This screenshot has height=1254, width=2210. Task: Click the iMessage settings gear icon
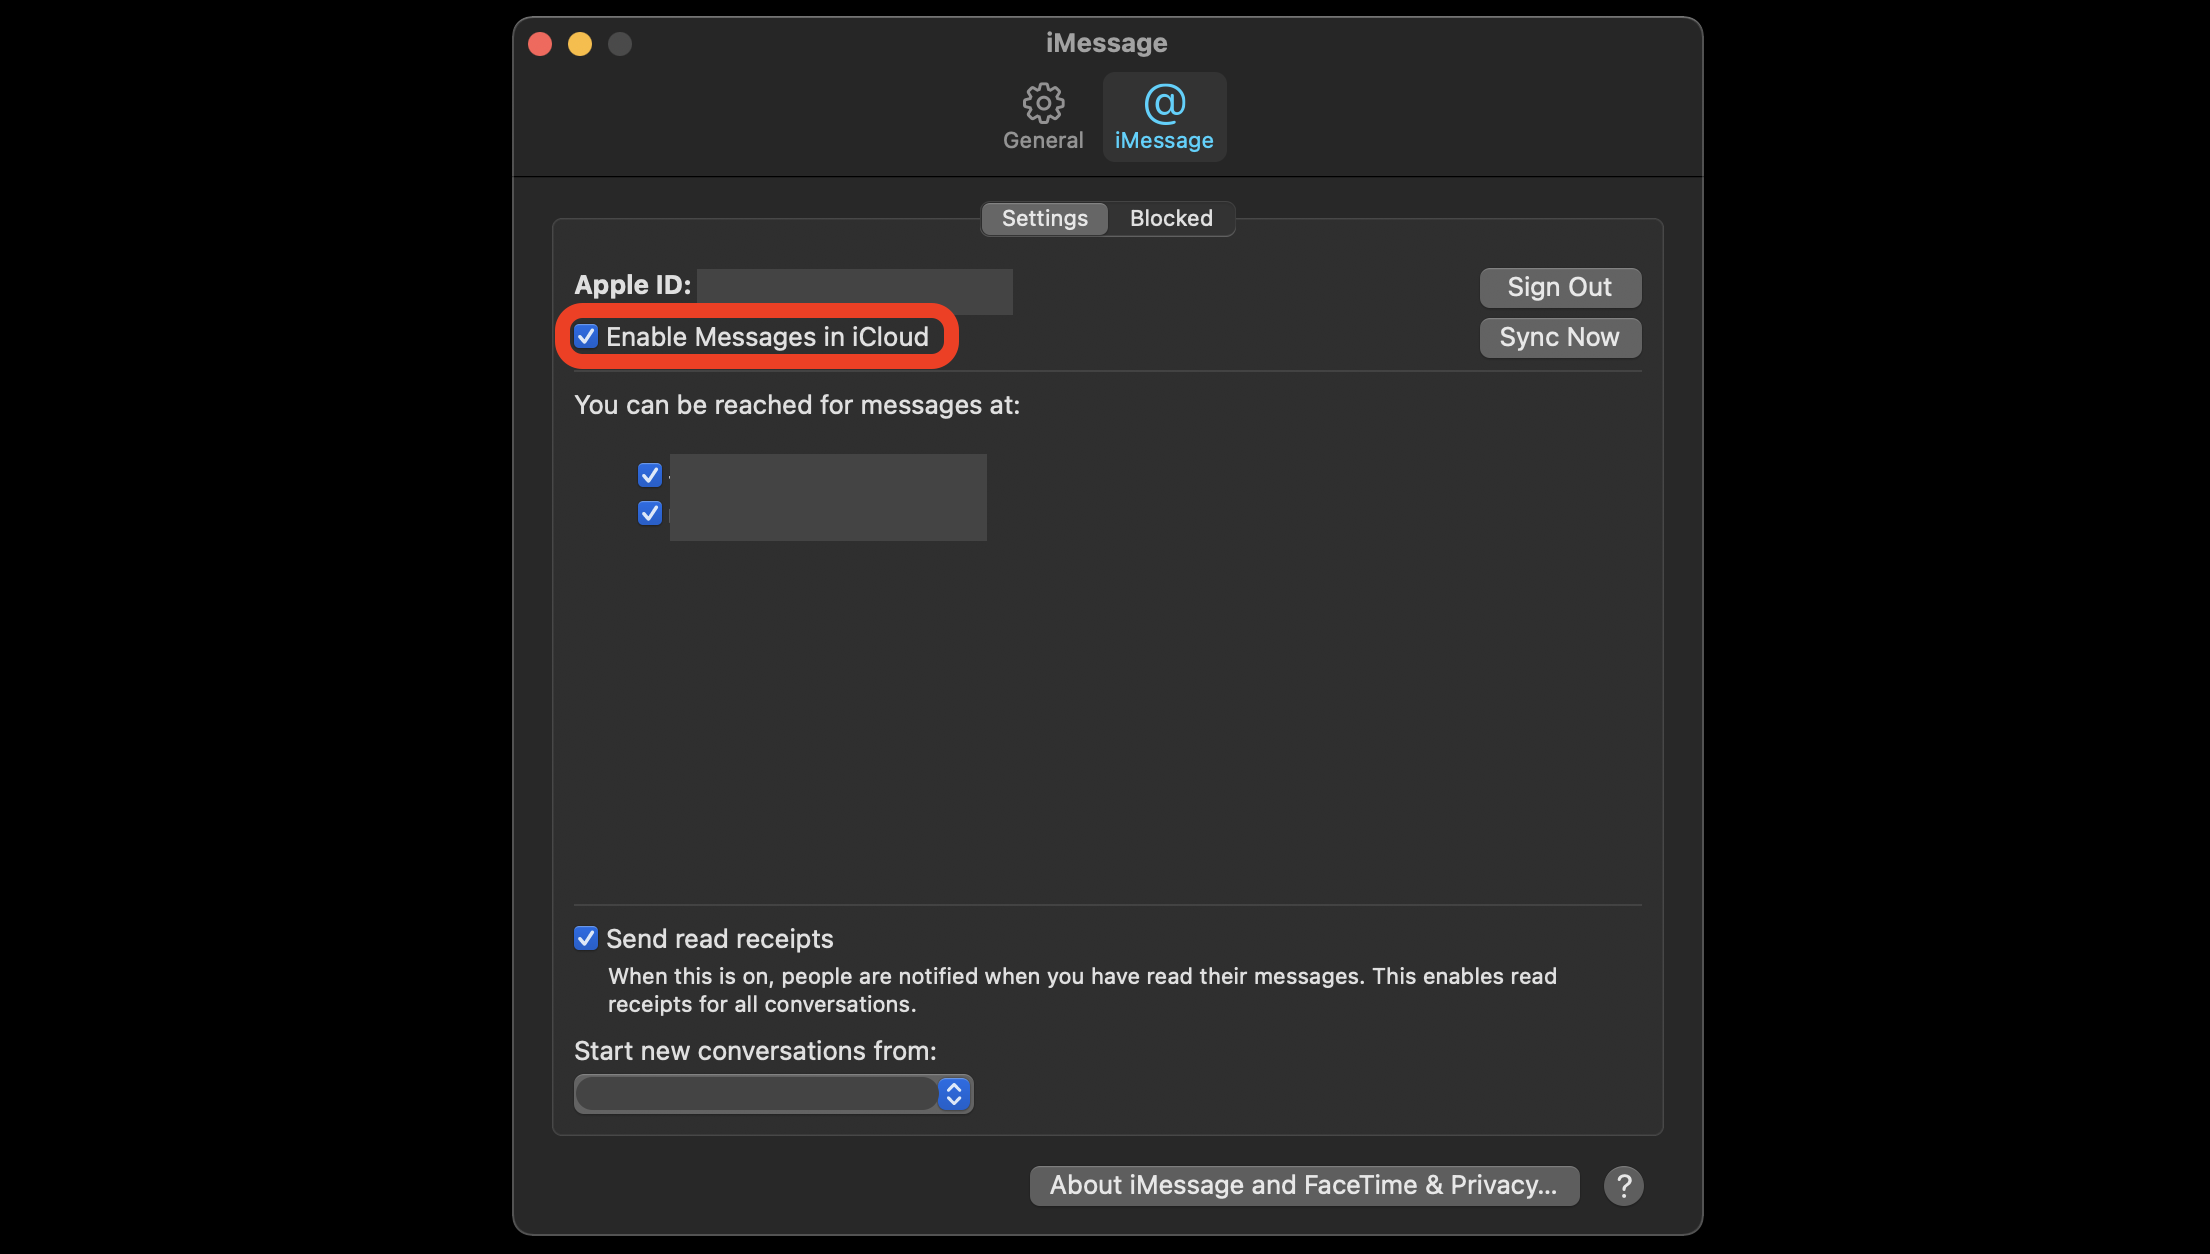pos(1041,102)
